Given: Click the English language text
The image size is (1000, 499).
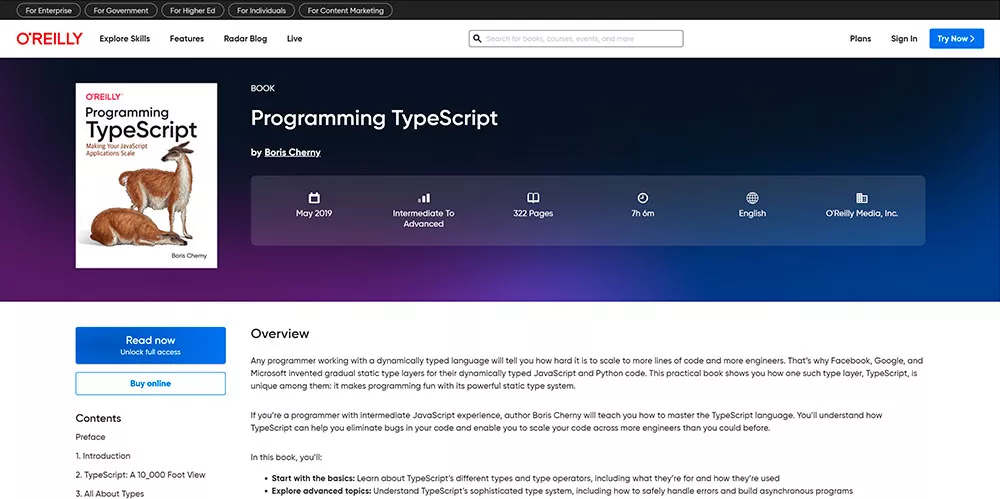Looking at the screenshot, I should click(753, 214).
